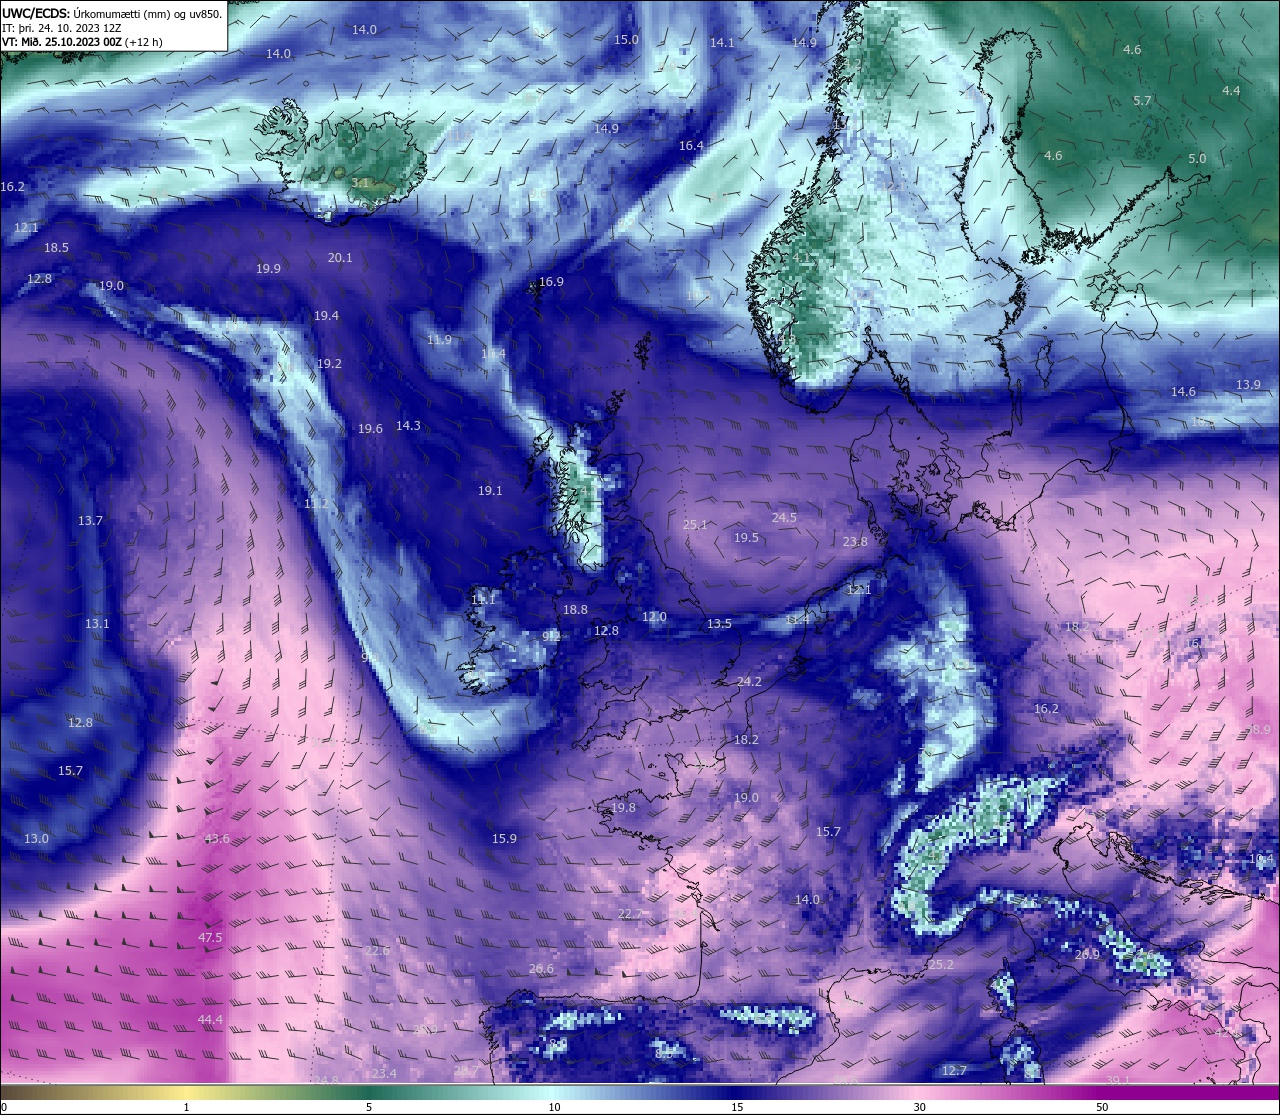Viewport: 1280px width, 1115px height.
Task: Select the 13.7 value label
Action: coord(90,521)
